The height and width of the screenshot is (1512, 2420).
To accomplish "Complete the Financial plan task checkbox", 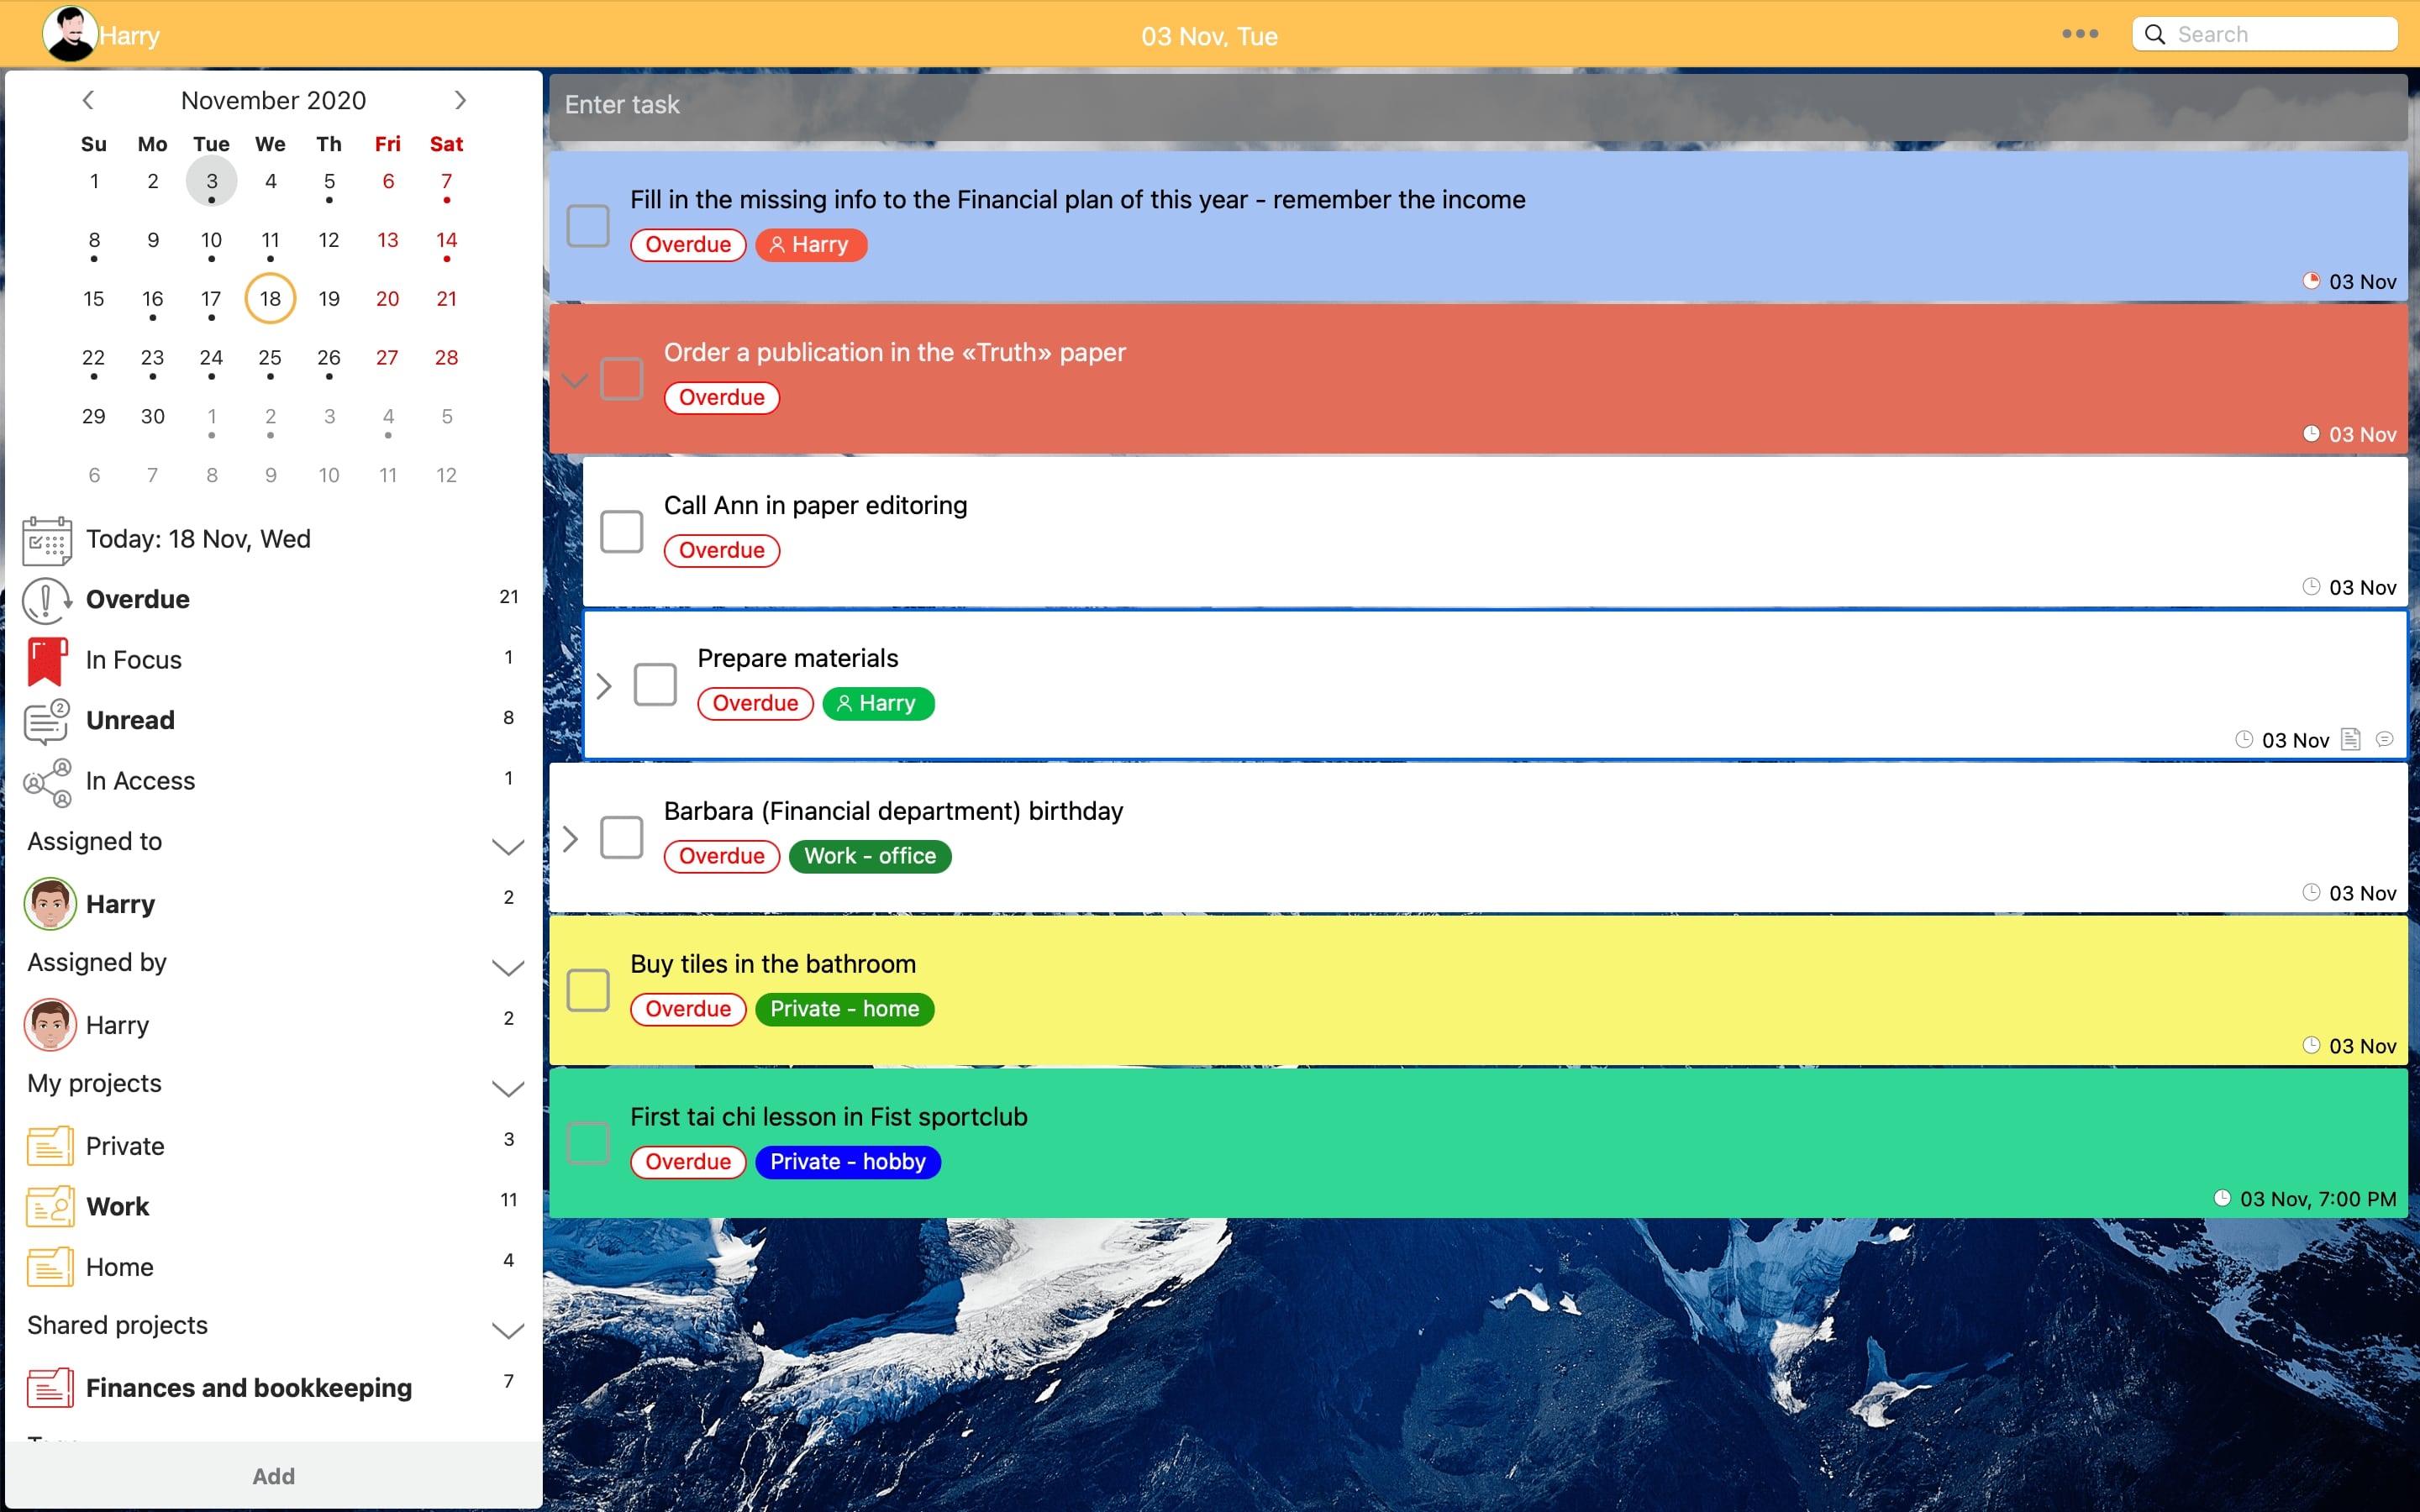I will 588,225.
